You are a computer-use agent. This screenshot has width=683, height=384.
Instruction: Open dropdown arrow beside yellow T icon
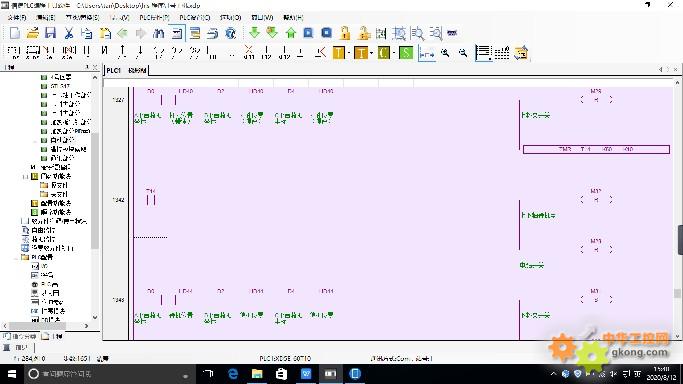point(349,53)
